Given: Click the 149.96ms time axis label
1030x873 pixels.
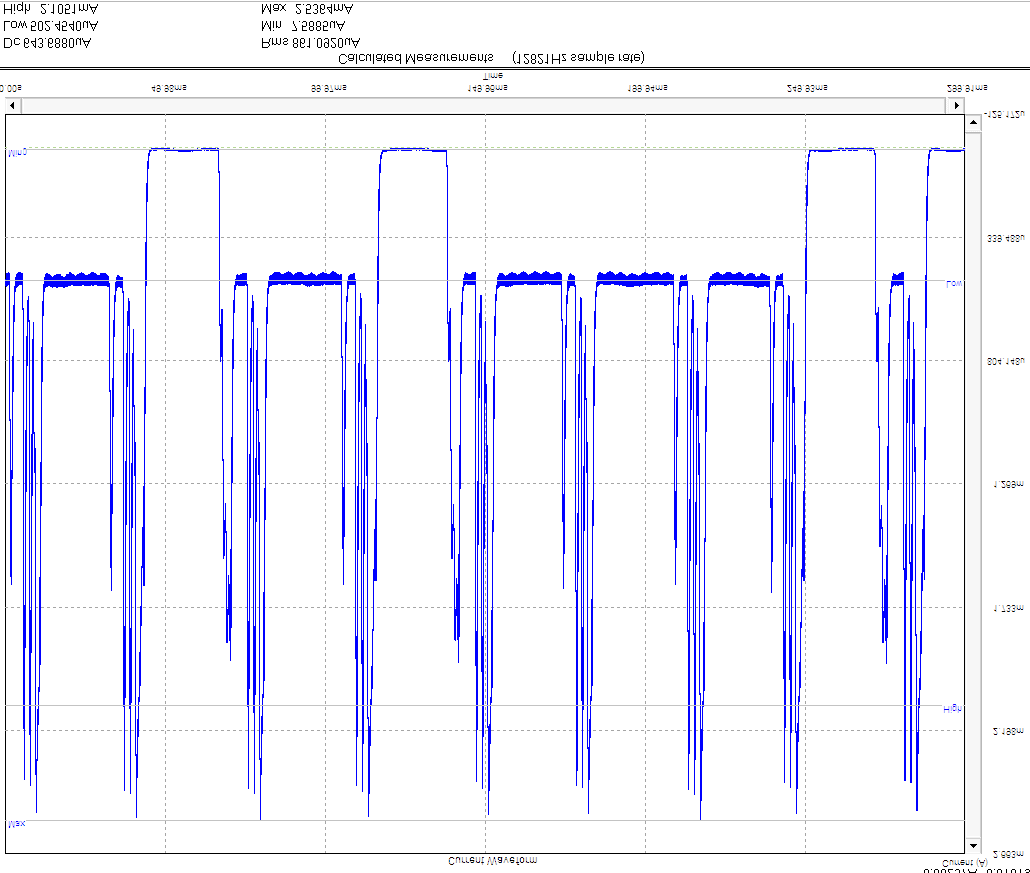Looking at the screenshot, I should tap(487, 87).
